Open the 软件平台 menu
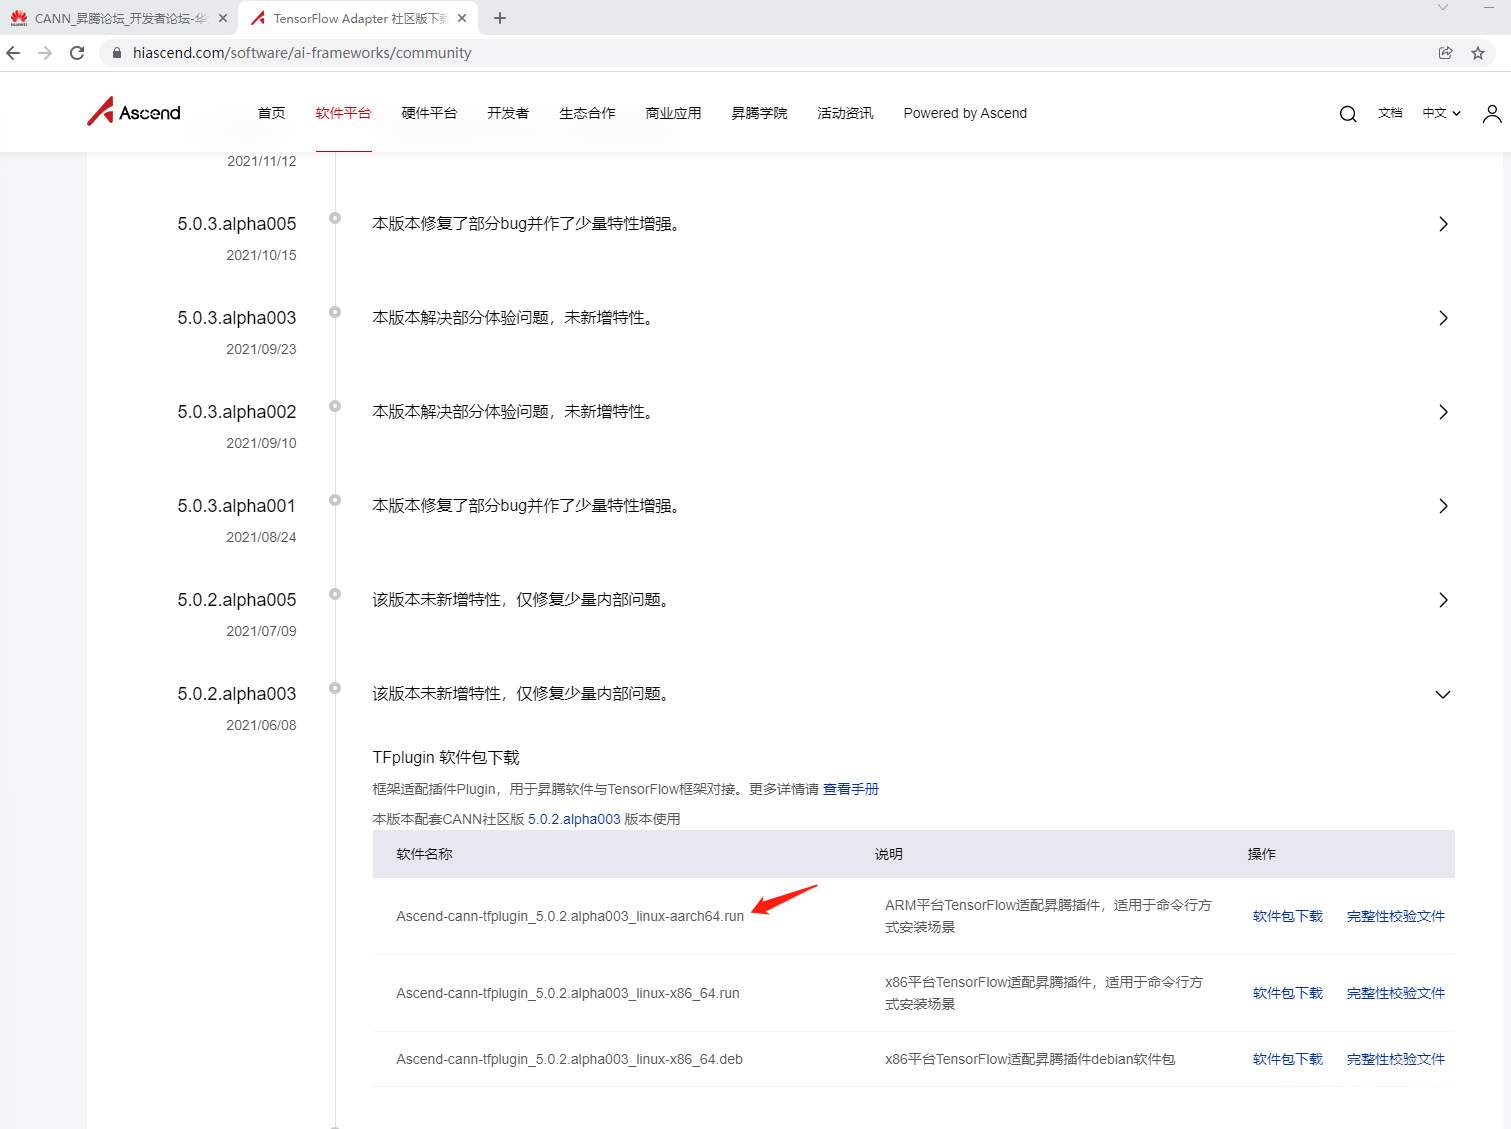Image resolution: width=1511 pixels, height=1129 pixels. (x=343, y=113)
